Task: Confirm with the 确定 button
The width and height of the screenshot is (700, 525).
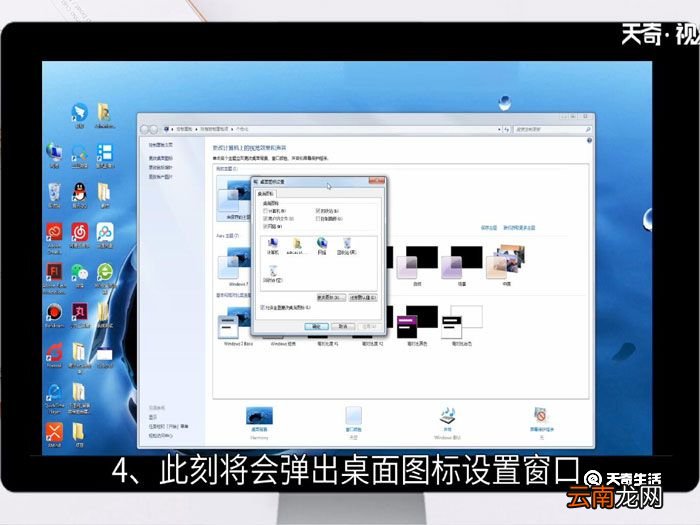Action: point(317,326)
